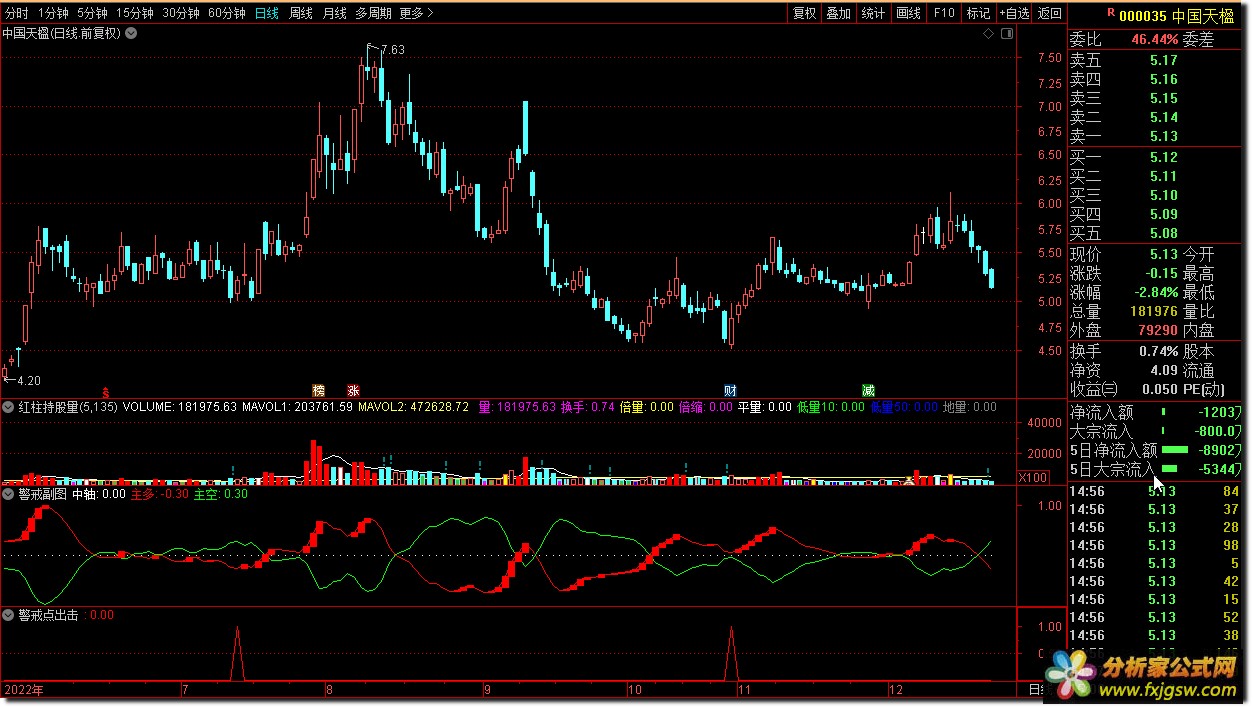Select the 15分钟 period tab
This screenshot has height=707, width=1253.
pos(135,13)
